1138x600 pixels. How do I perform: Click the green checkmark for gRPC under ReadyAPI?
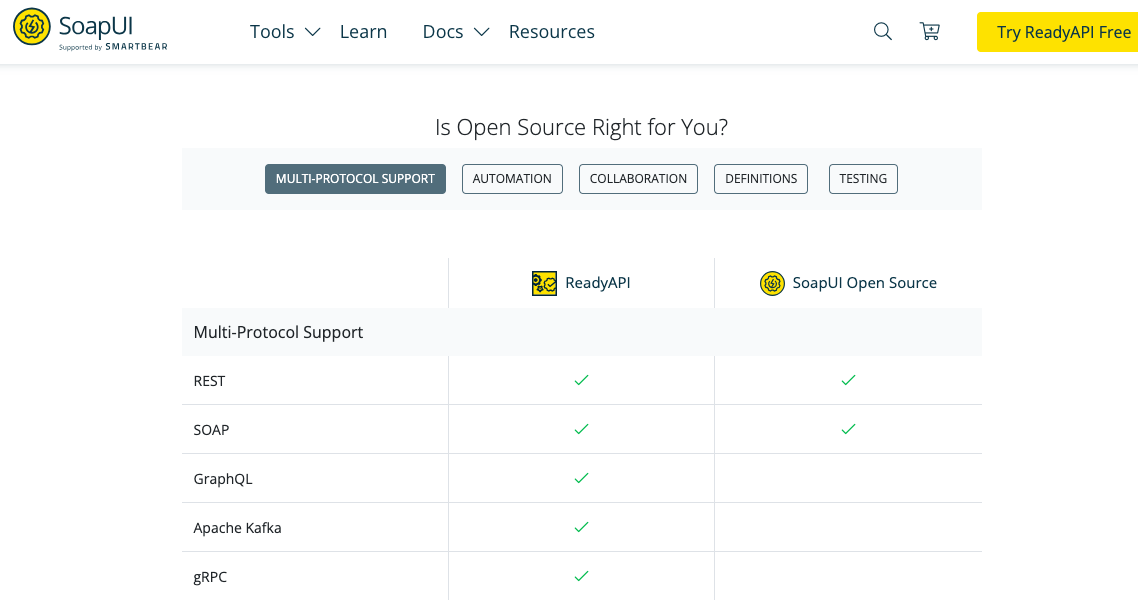[x=581, y=576]
